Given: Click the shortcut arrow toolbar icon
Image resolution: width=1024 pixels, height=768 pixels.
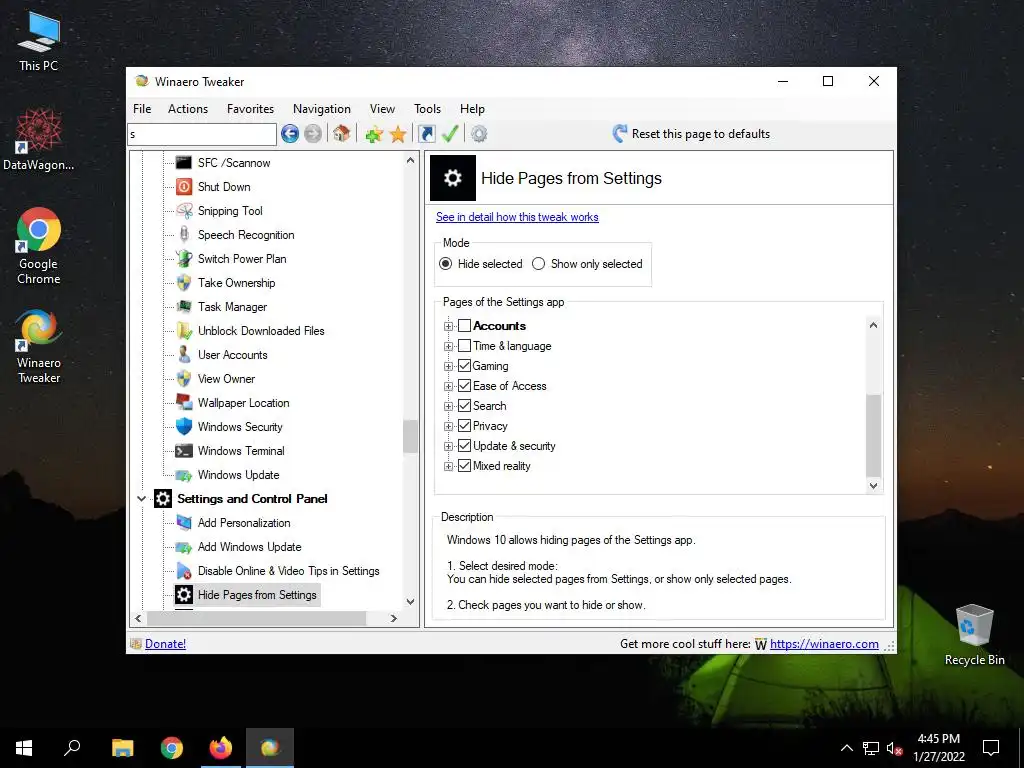Looking at the screenshot, I should pyautogui.click(x=426, y=134).
